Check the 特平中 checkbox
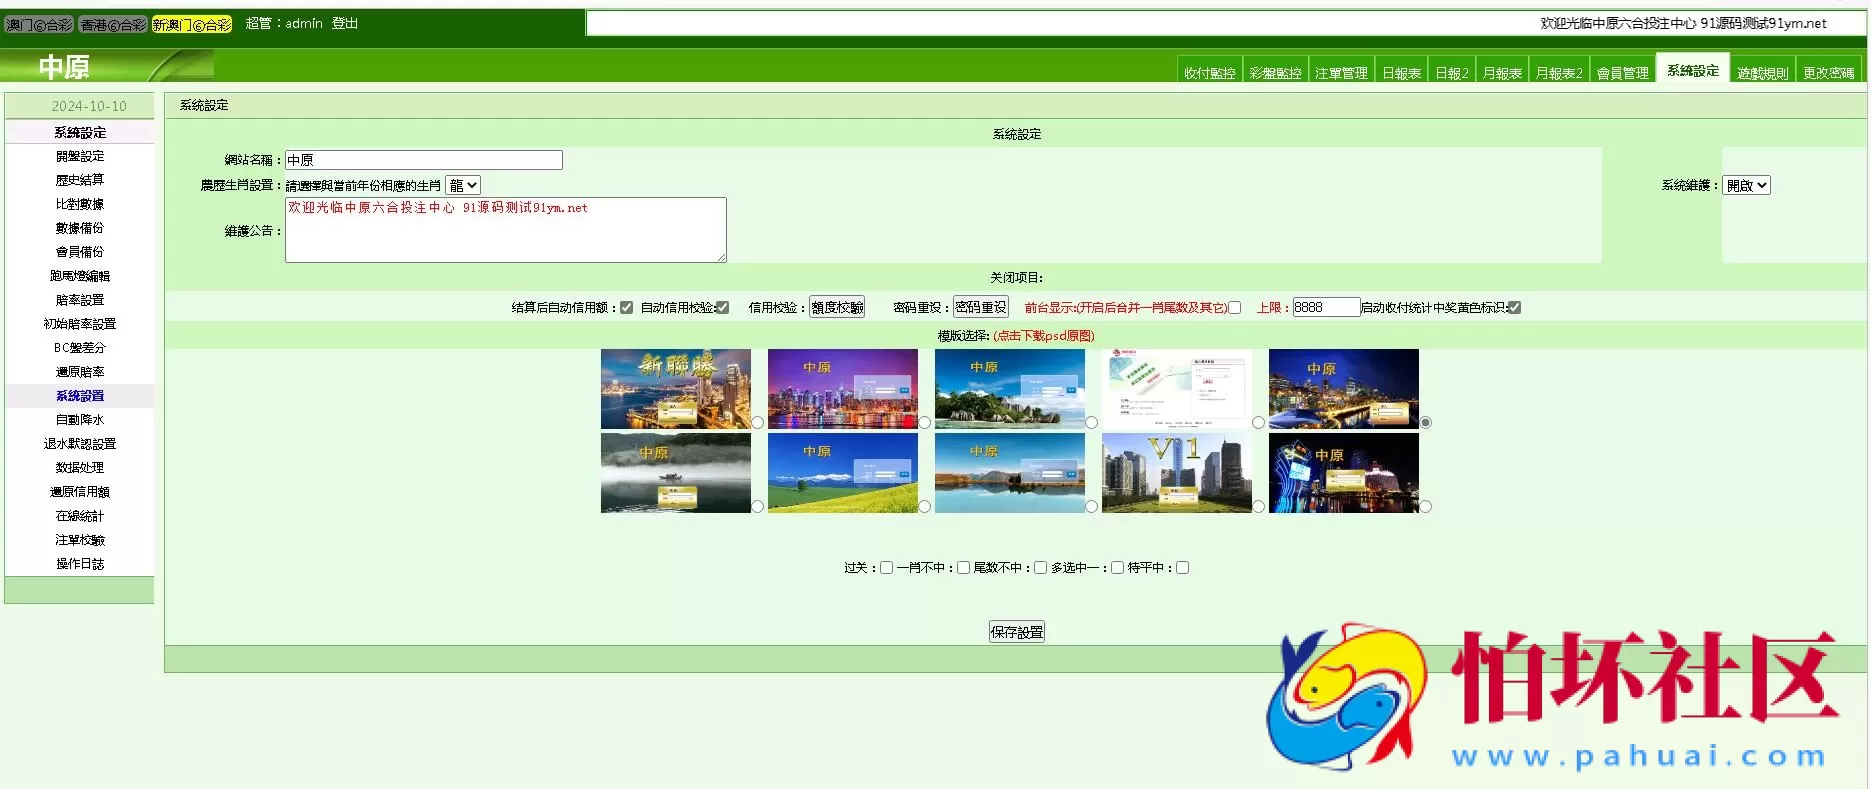1871x789 pixels. tap(1182, 568)
